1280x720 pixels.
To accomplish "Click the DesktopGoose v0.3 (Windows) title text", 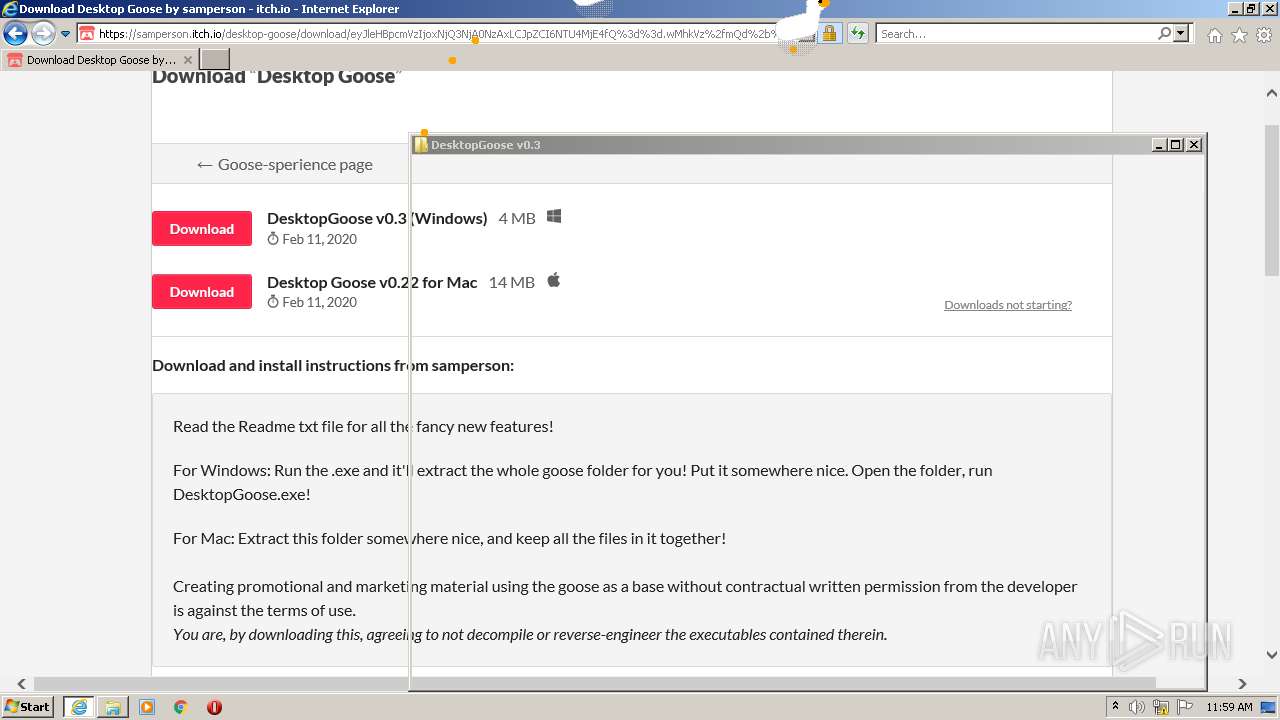I will tap(377, 218).
